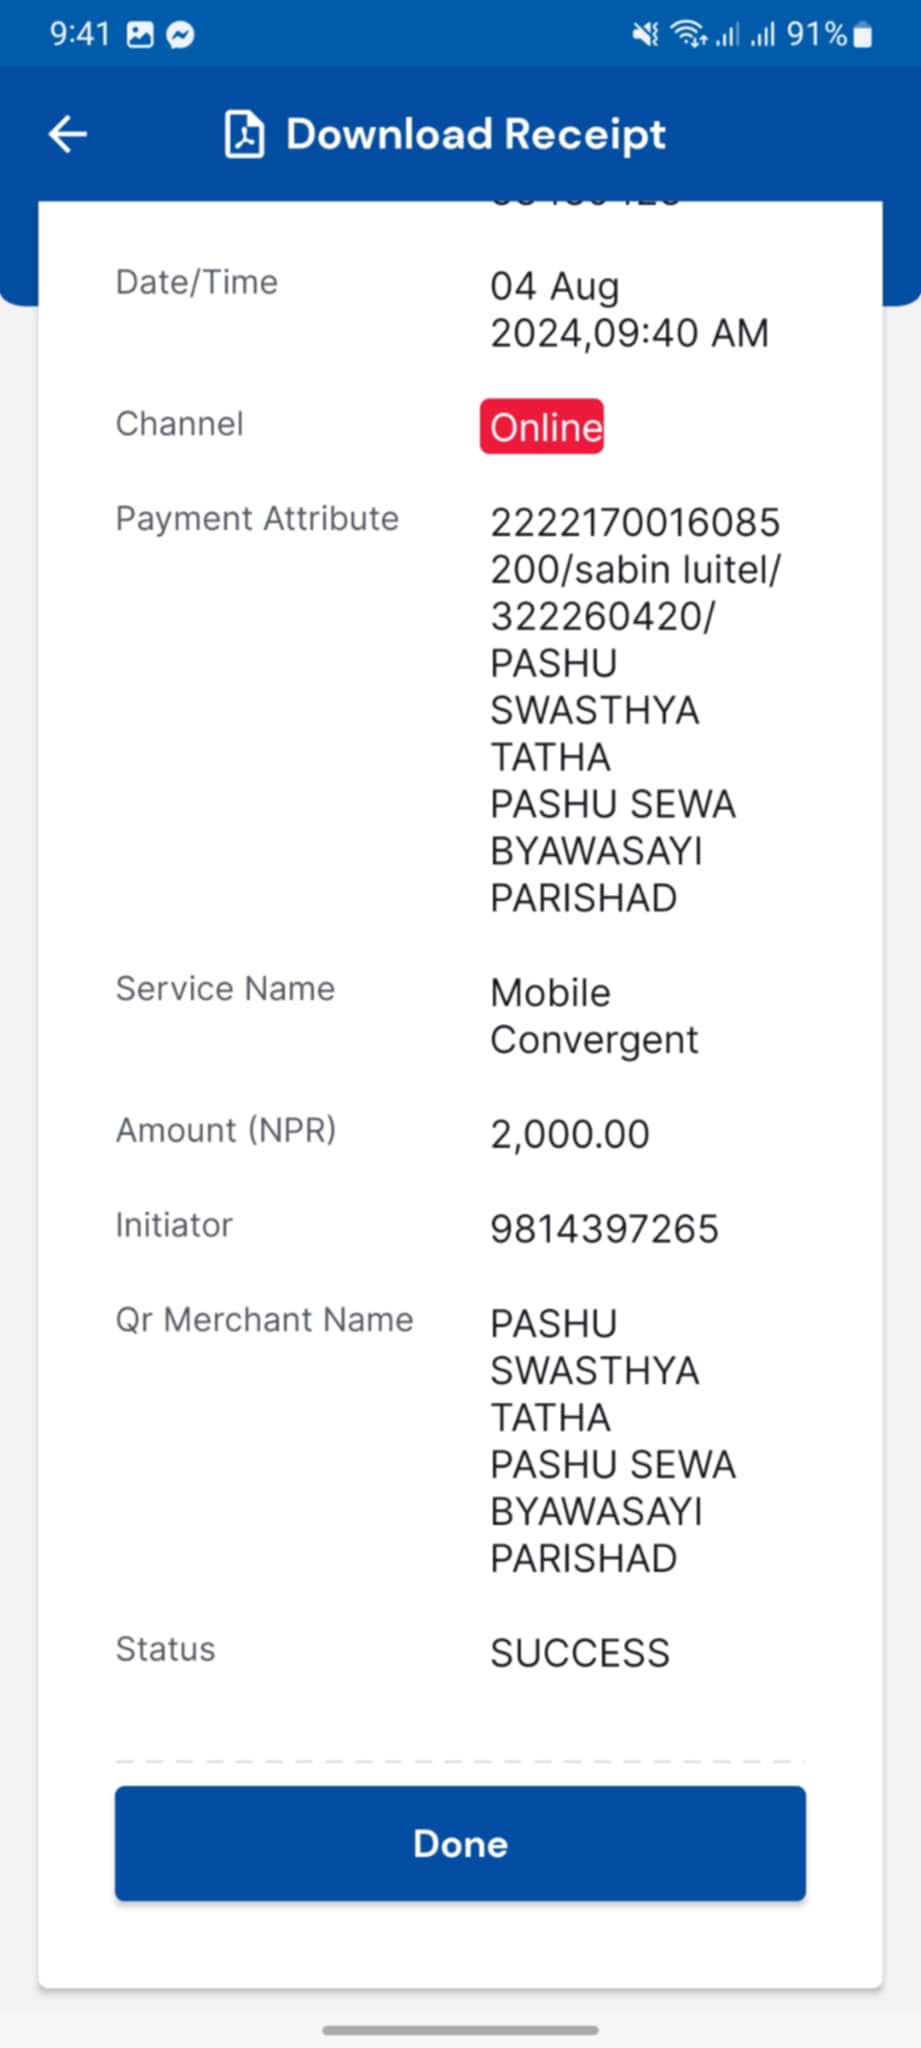Tap the 9:41 clock in status bar

pyautogui.click(x=80, y=35)
